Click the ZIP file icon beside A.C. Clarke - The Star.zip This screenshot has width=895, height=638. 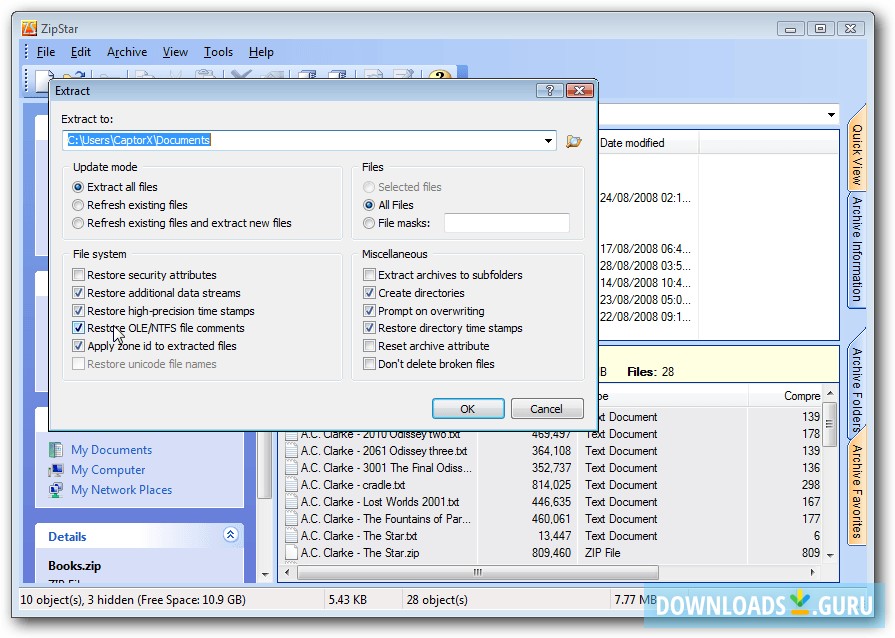click(x=290, y=552)
